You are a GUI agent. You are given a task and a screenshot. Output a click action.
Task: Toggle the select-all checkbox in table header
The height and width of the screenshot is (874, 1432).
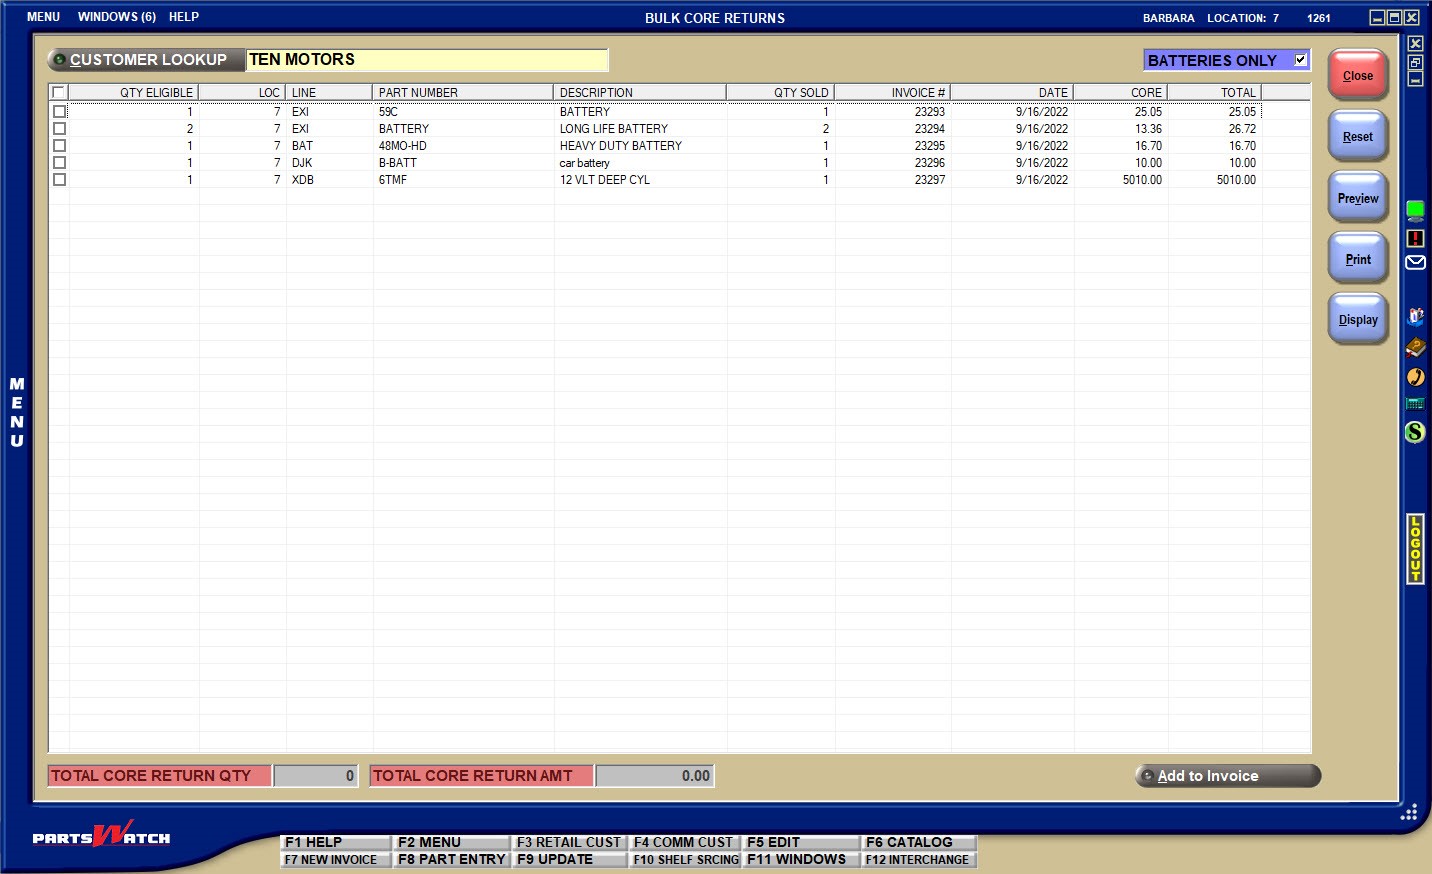tap(59, 93)
